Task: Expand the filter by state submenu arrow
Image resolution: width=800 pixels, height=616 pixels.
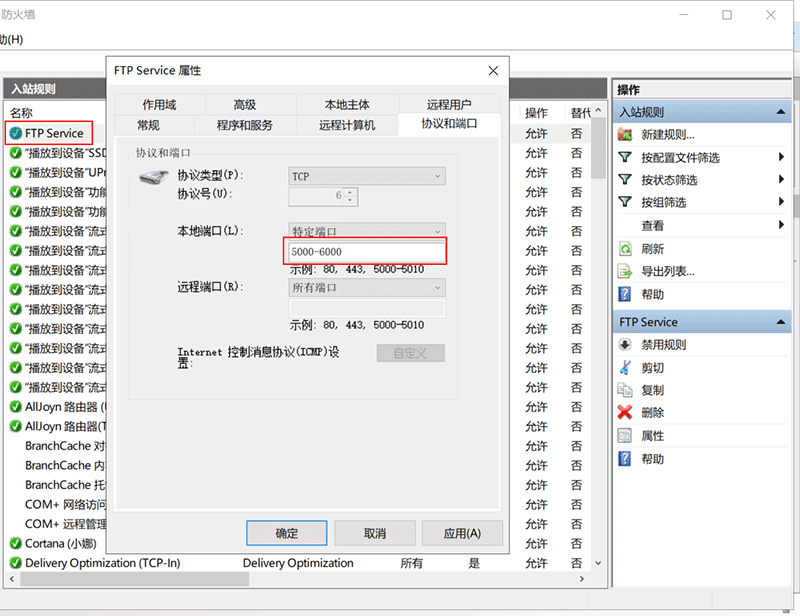Action: [x=781, y=180]
